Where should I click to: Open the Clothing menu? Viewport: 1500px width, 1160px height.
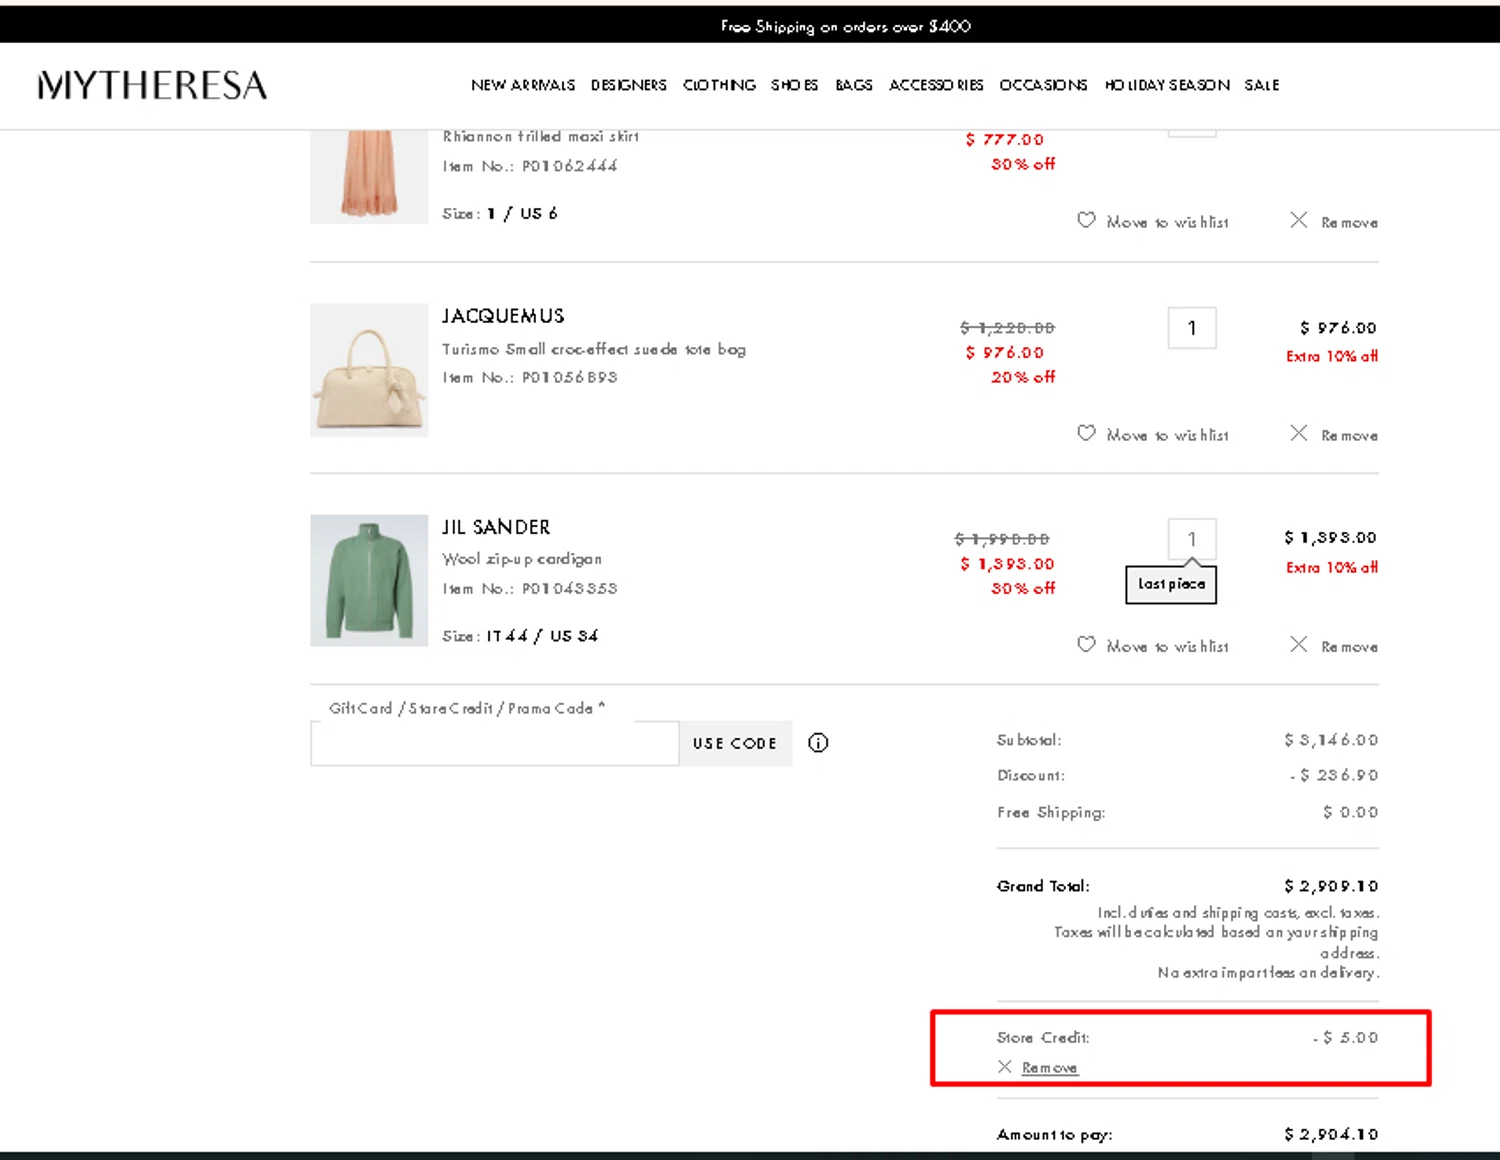point(720,85)
